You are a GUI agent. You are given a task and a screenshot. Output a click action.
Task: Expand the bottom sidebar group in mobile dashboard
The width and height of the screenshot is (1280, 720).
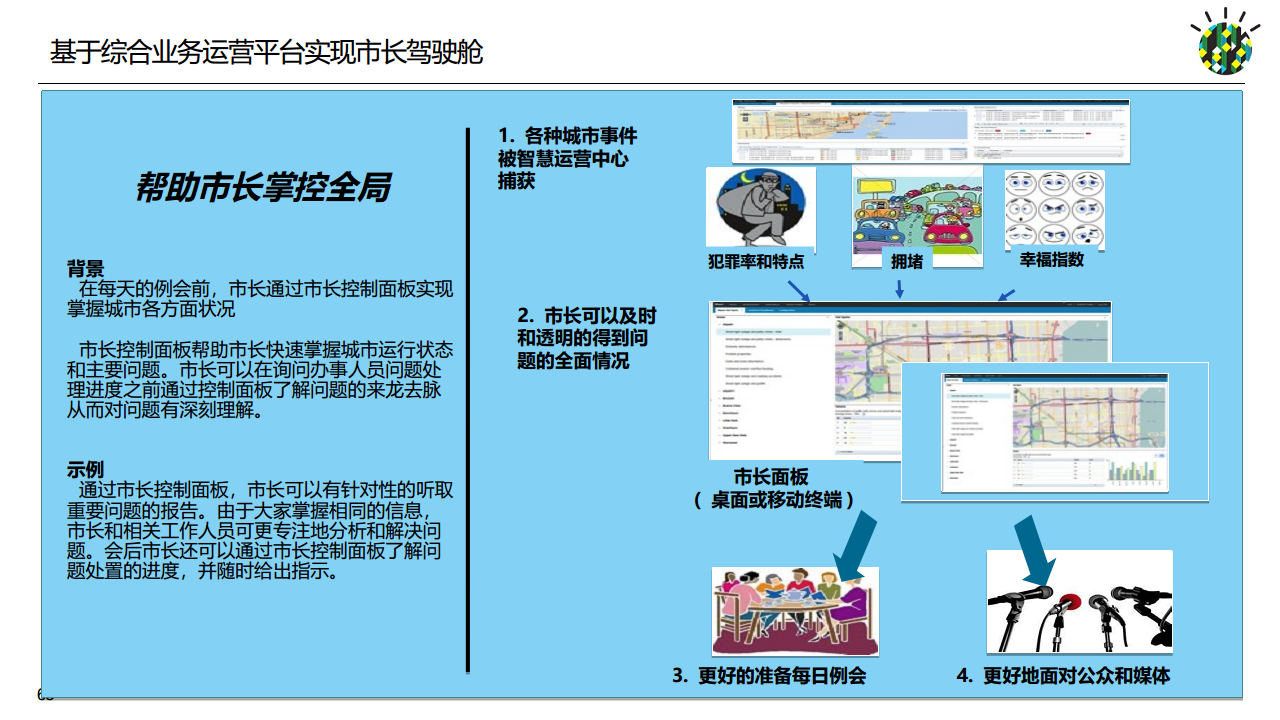point(948,478)
